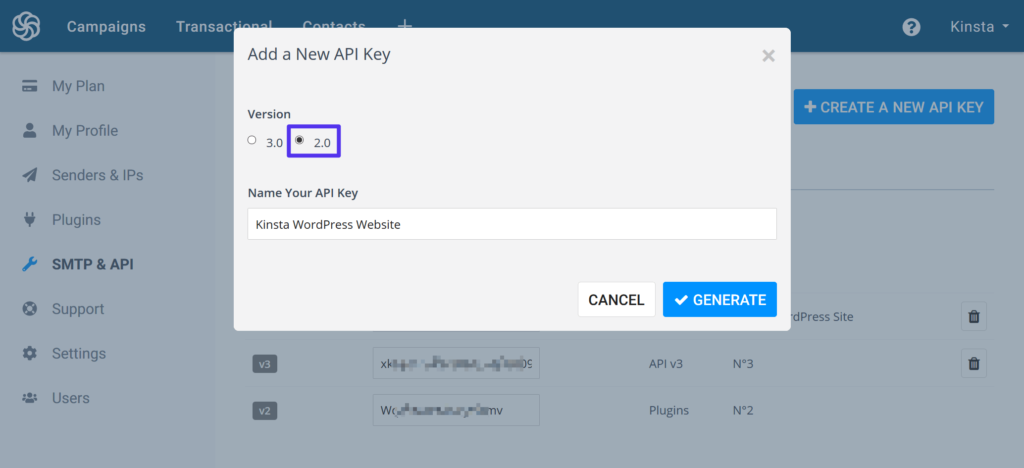Select the 2.0 version radio button

click(x=299, y=141)
